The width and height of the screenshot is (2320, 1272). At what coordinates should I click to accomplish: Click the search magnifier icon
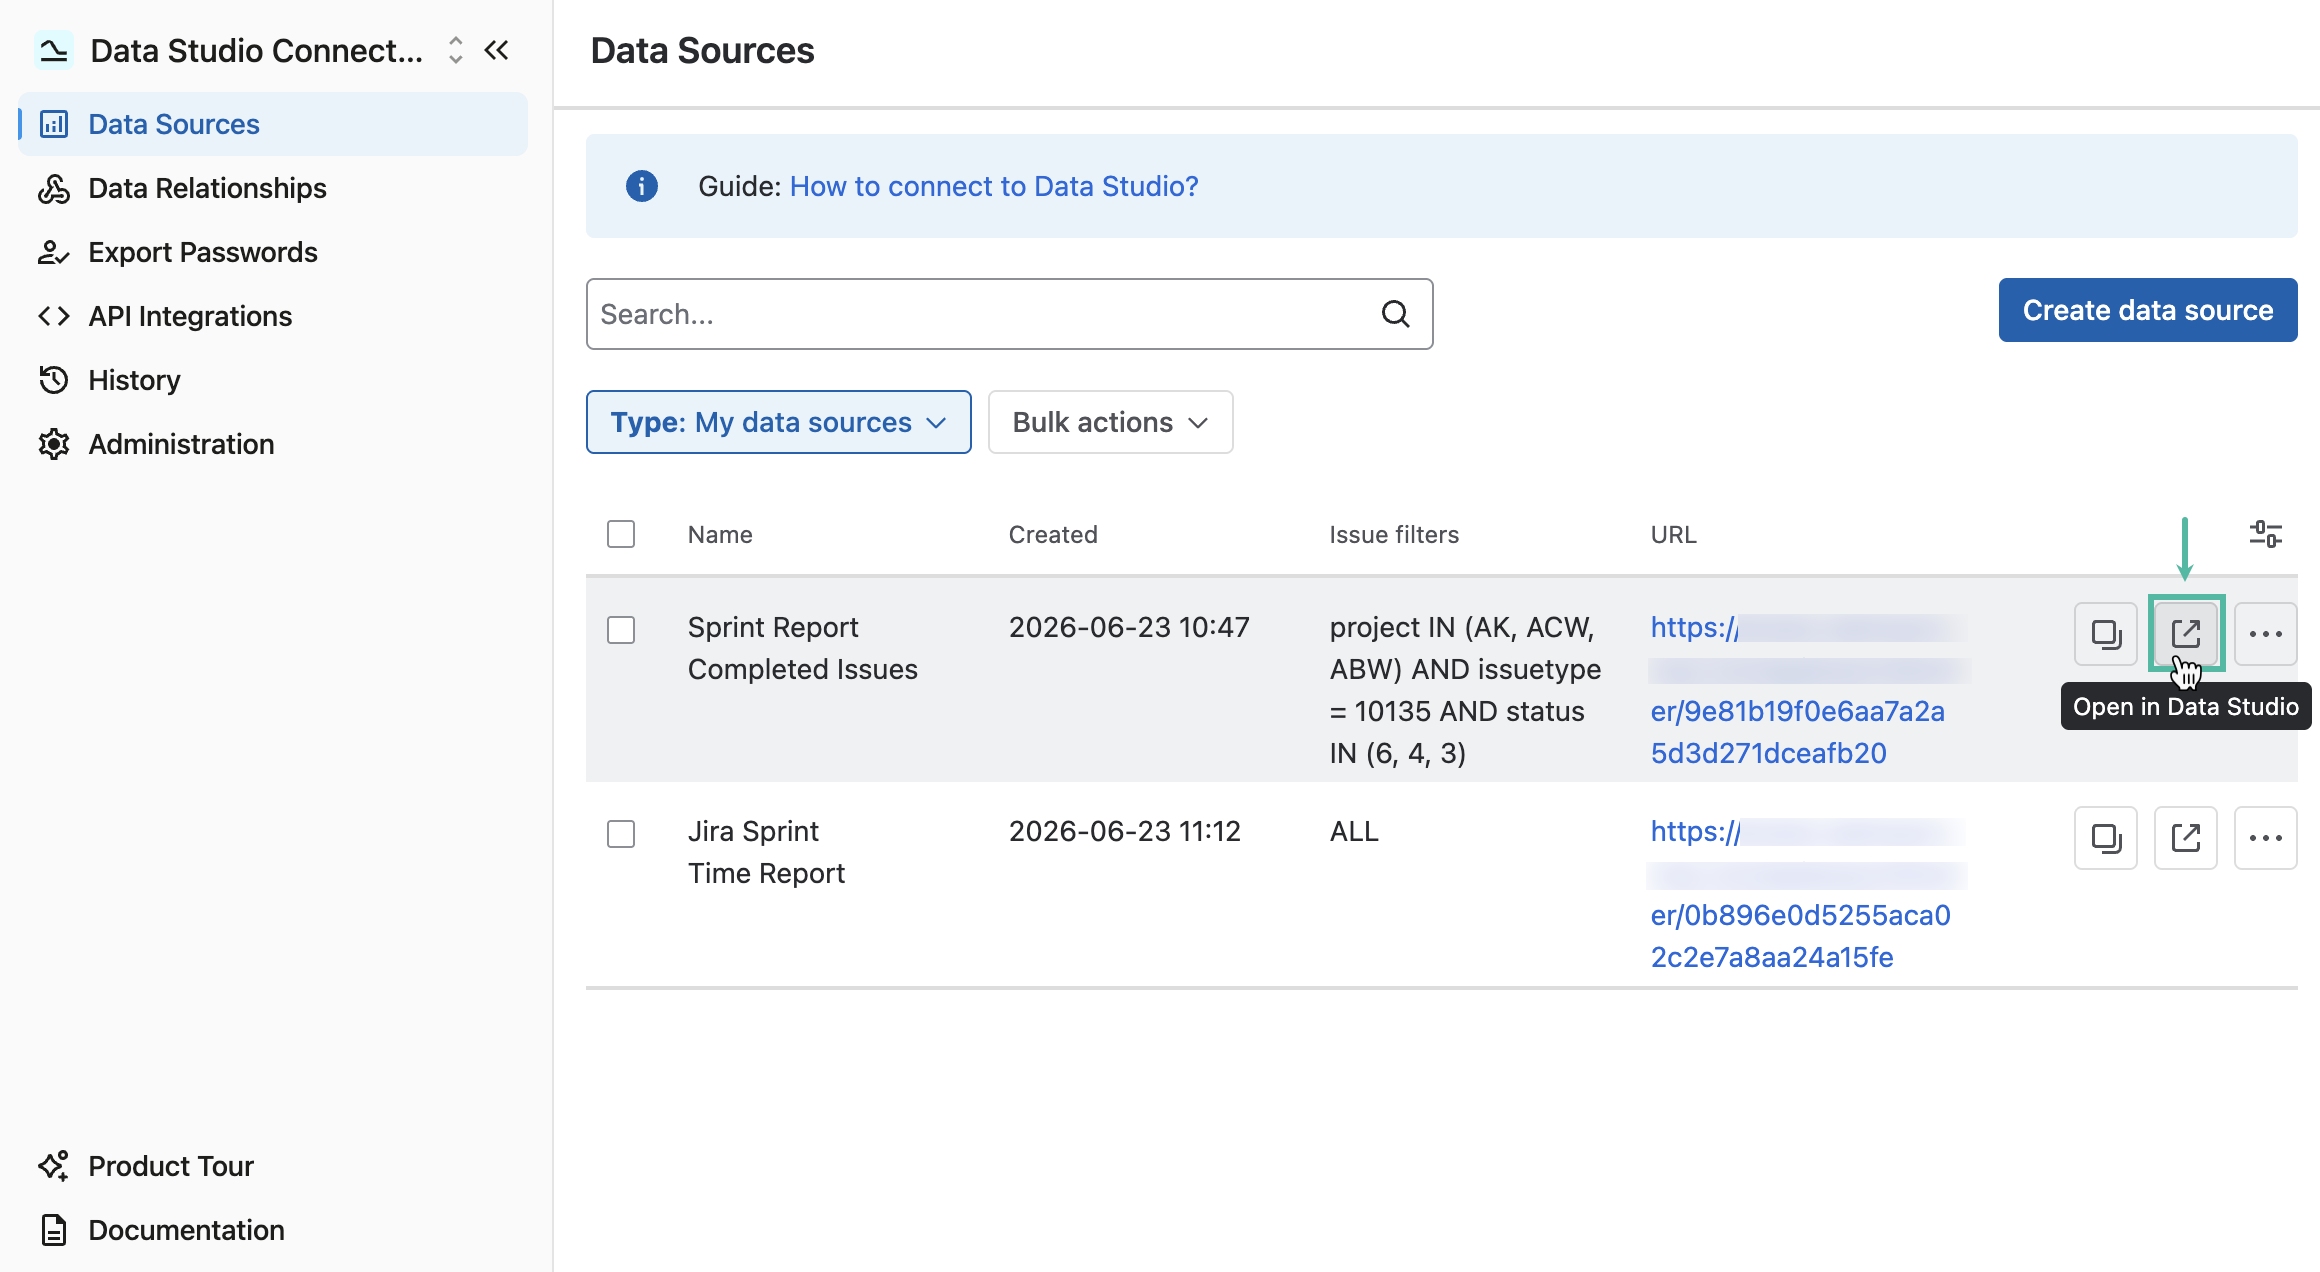coord(1396,314)
